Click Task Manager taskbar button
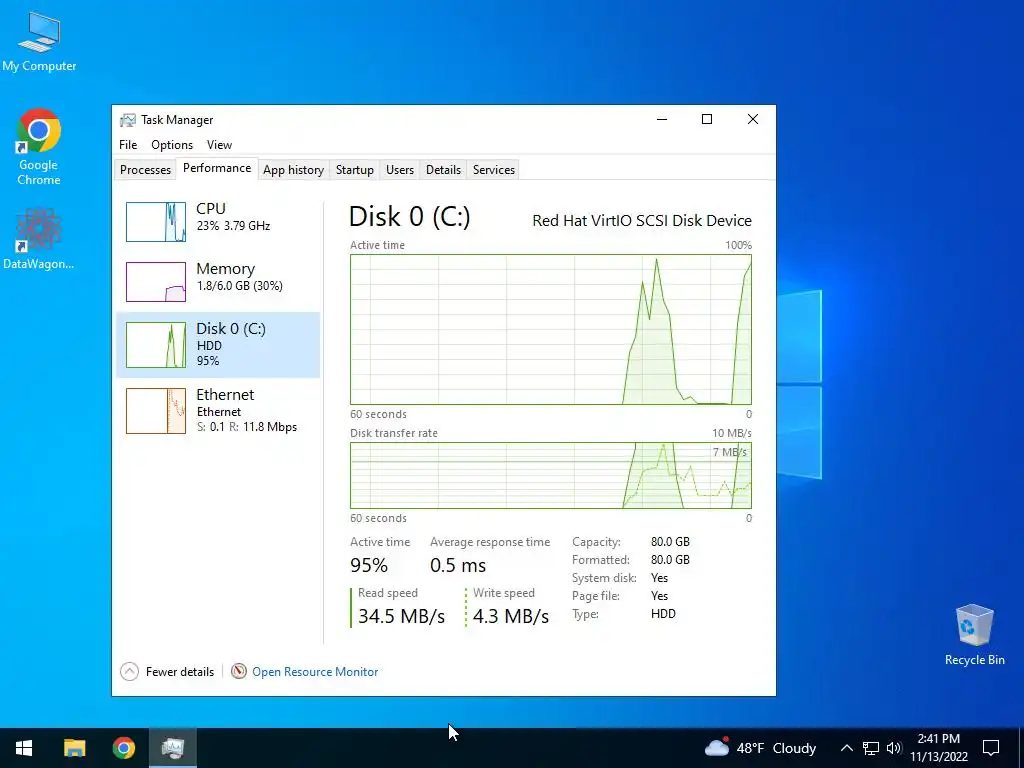The width and height of the screenshot is (1024, 768). click(x=172, y=748)
